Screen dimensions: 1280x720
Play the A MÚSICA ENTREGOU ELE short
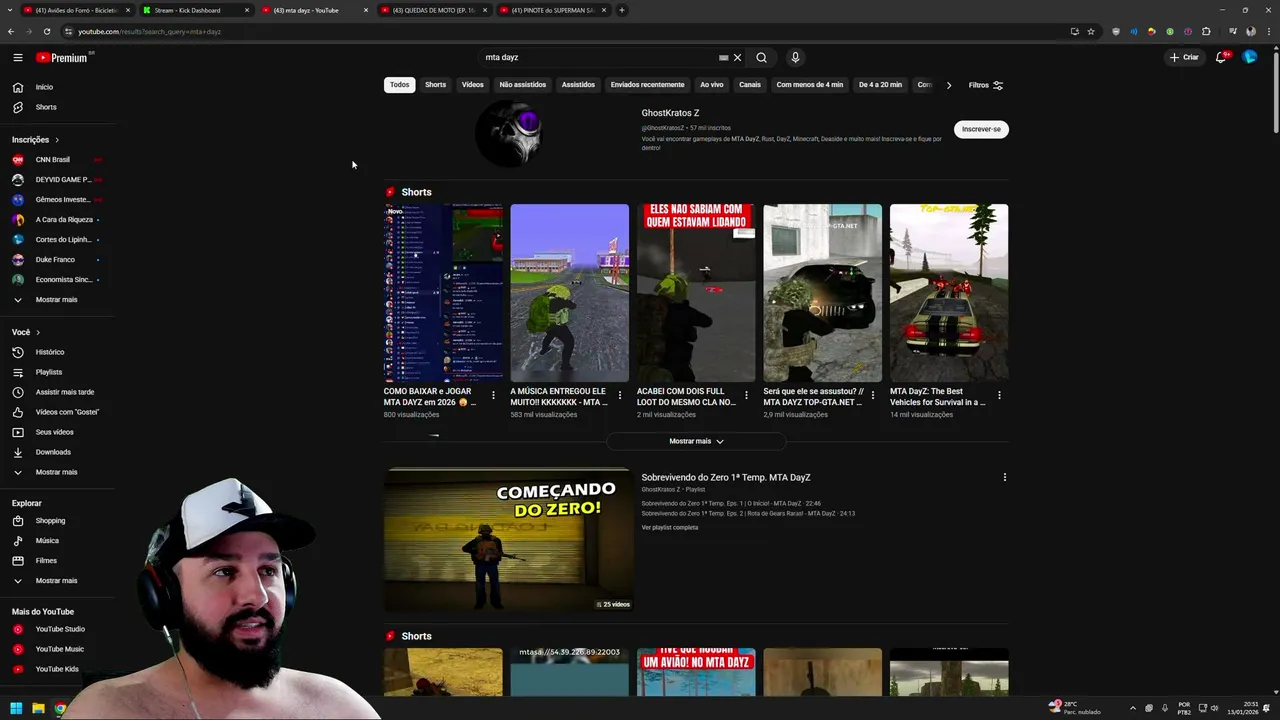tap(570, 293)
